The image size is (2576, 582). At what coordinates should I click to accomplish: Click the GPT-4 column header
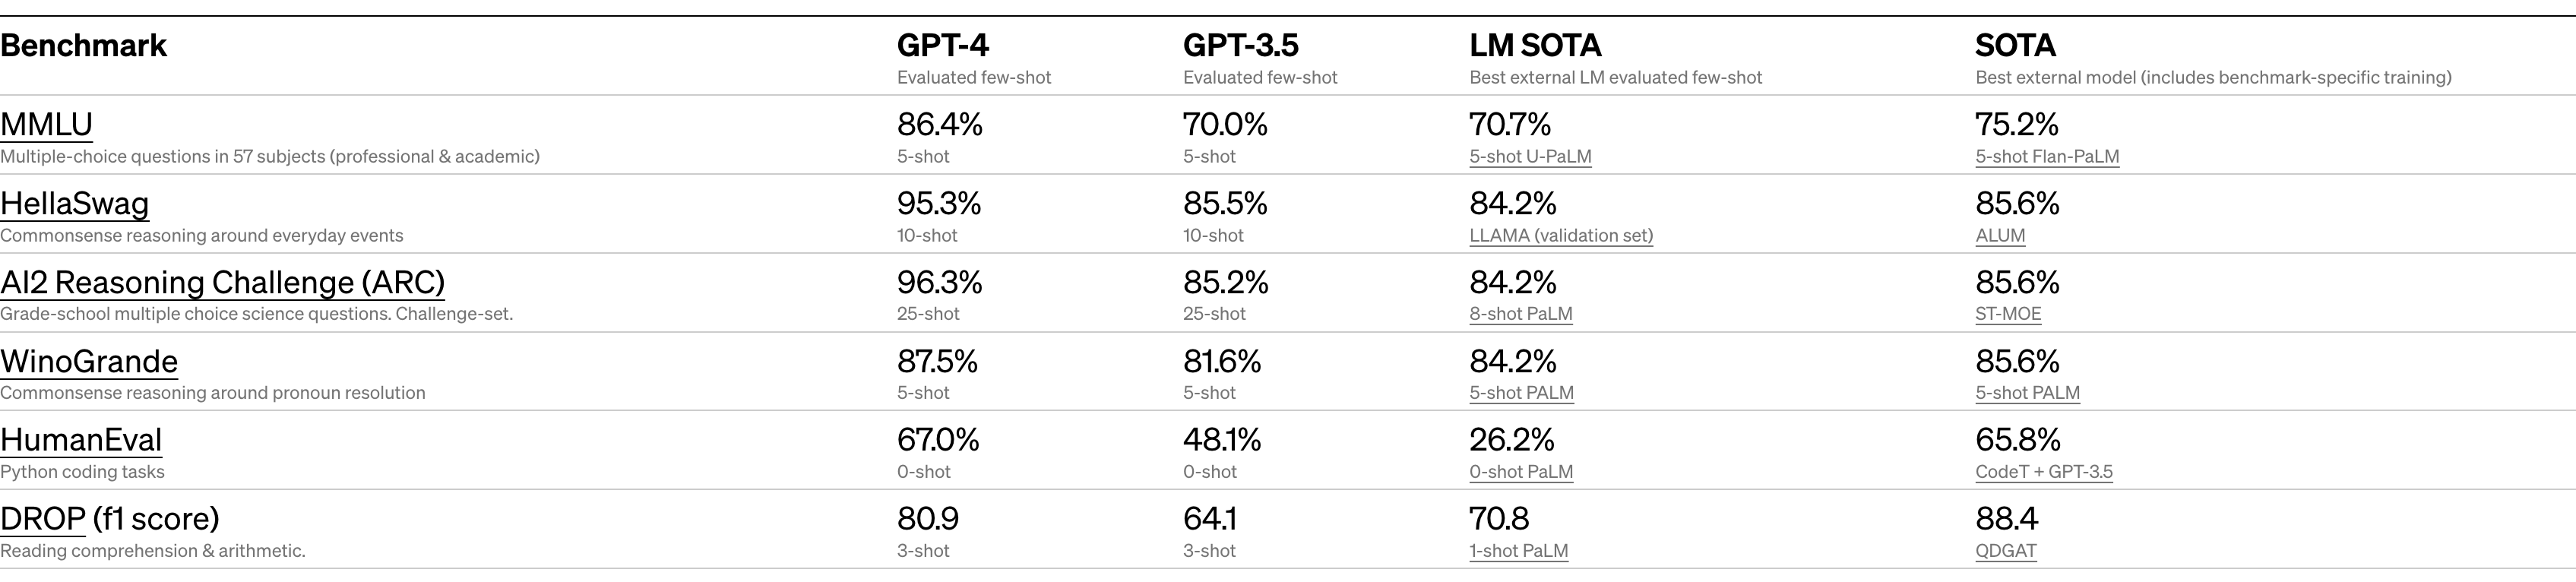tap(943, 46)
